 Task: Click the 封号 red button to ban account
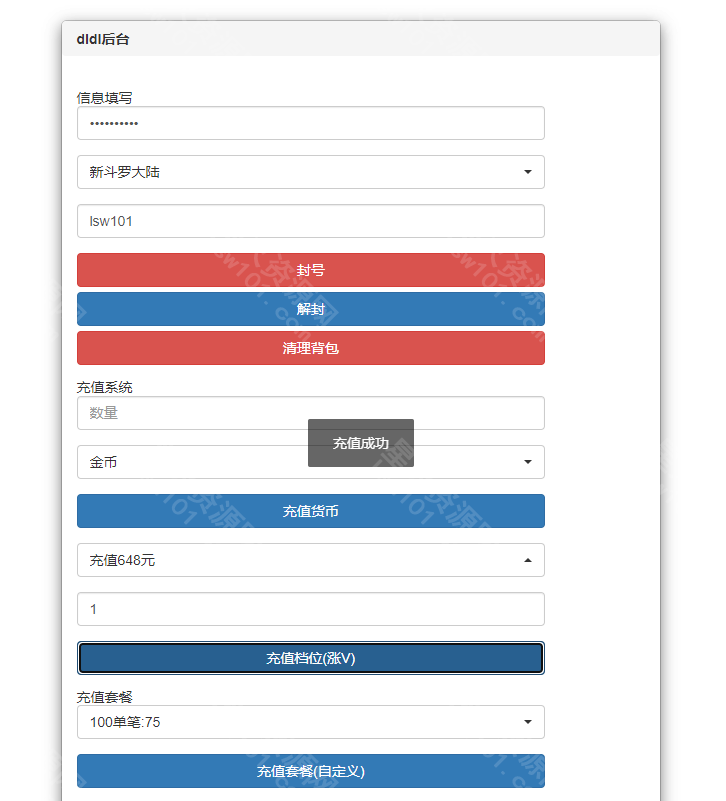[310, 270]
